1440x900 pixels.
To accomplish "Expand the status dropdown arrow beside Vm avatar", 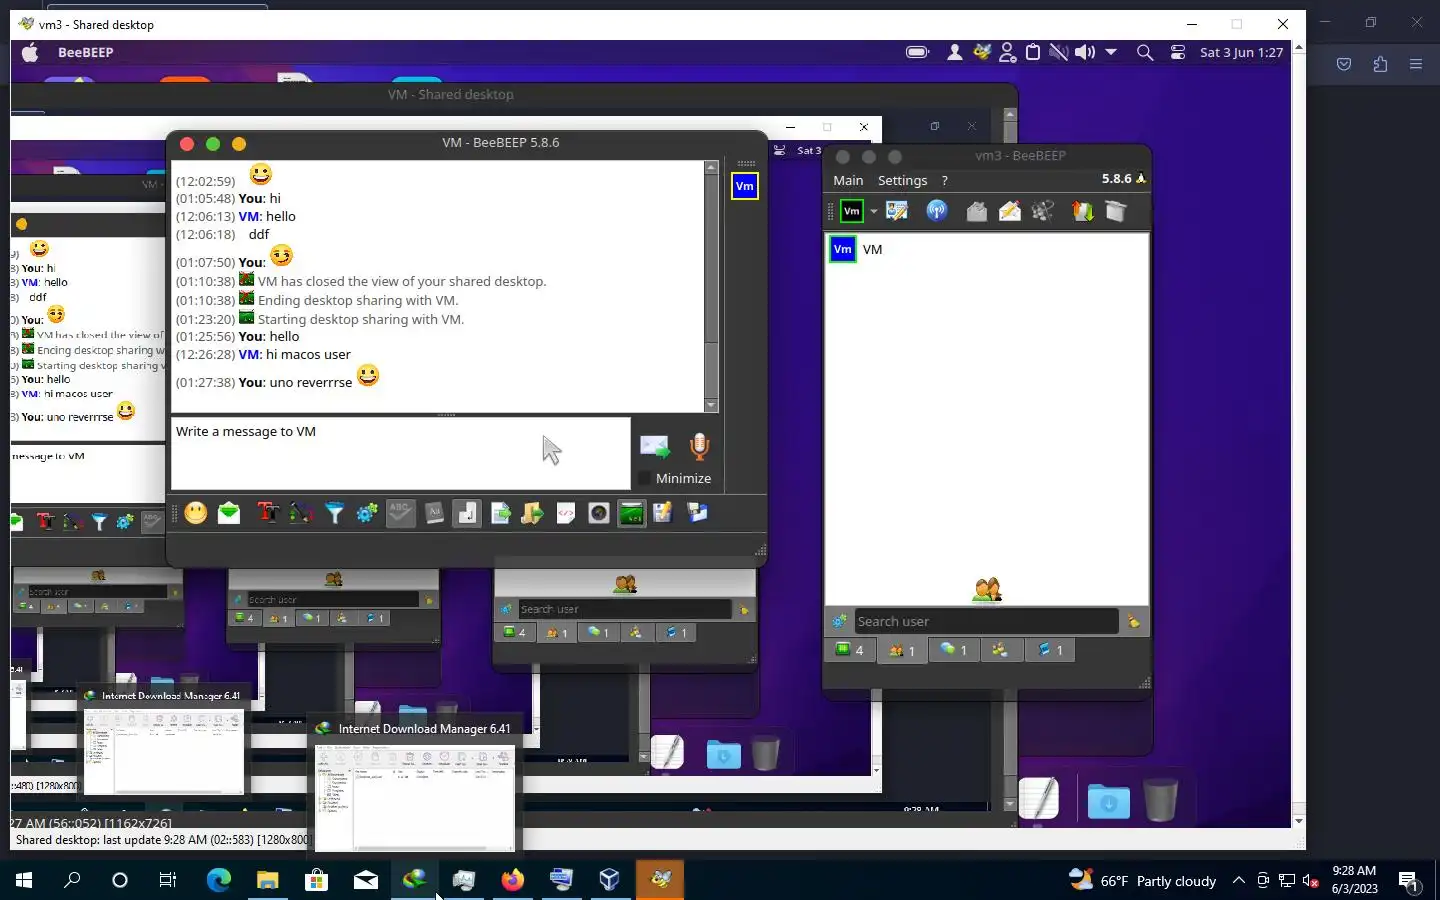I will (873, 212).
